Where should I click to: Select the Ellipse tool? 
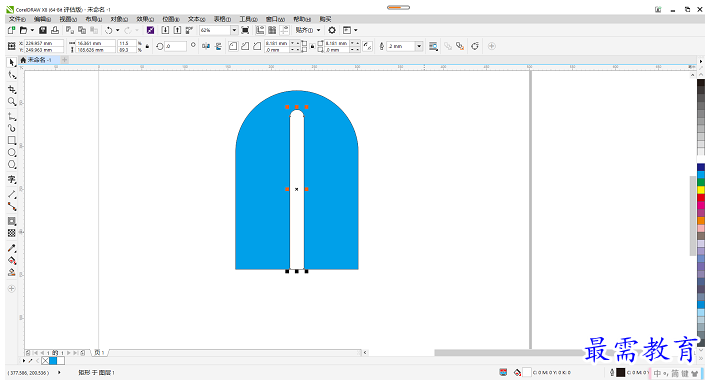click(x=12, y=153)
